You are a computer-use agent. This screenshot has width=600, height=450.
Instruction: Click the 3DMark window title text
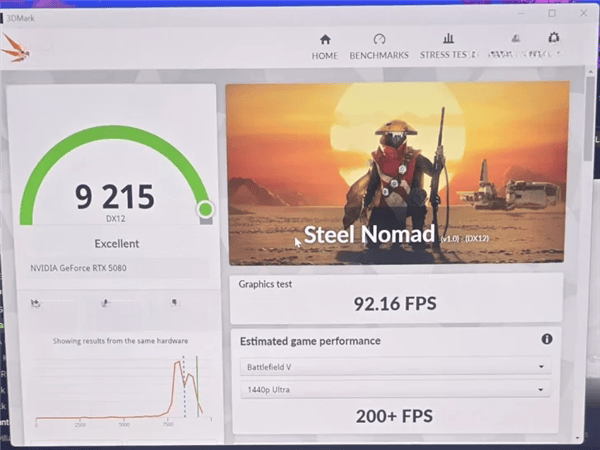20,18
